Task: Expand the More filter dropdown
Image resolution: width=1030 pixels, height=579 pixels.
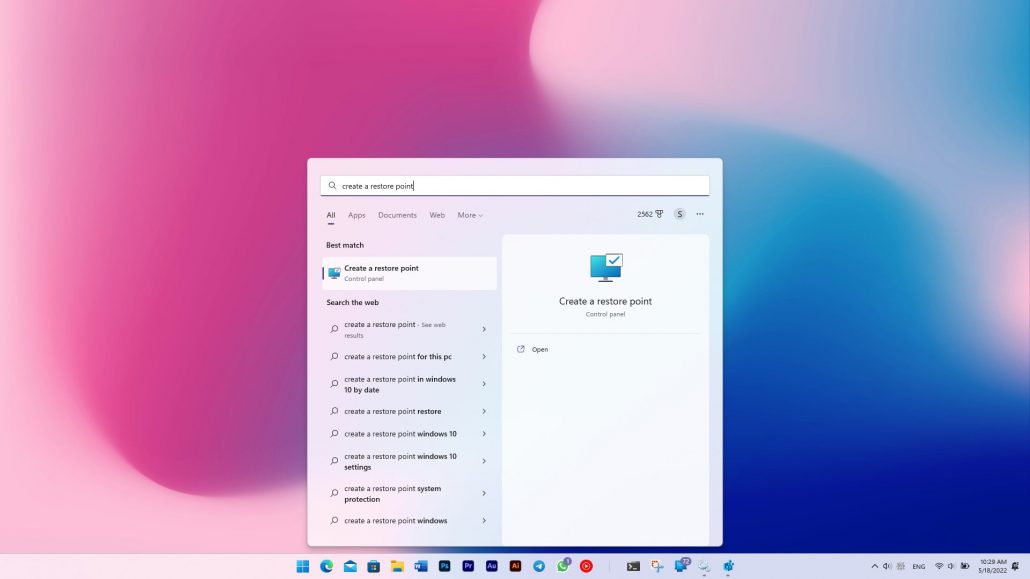Action: click(x=470, y=215)
